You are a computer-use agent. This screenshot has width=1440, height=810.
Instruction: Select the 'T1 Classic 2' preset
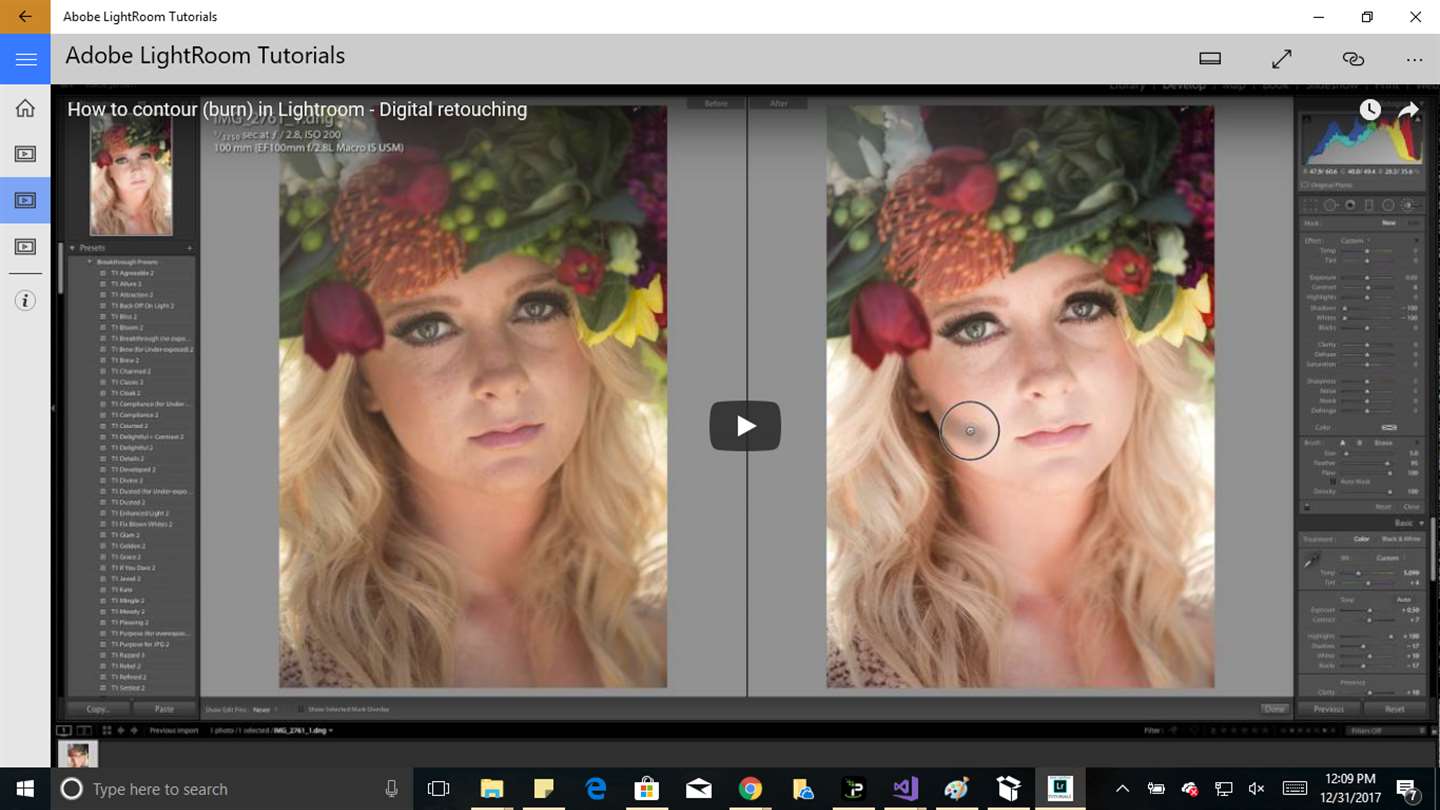[x=127, y=382]
